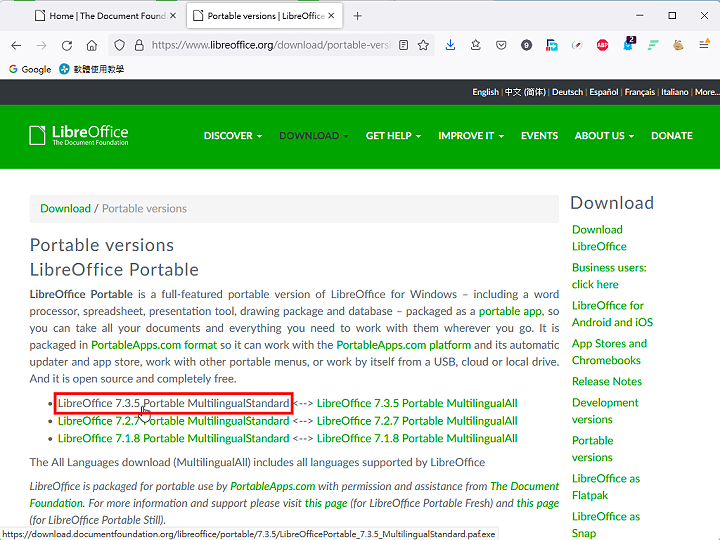Open Business users: click here sidebar link

point(609,276)
